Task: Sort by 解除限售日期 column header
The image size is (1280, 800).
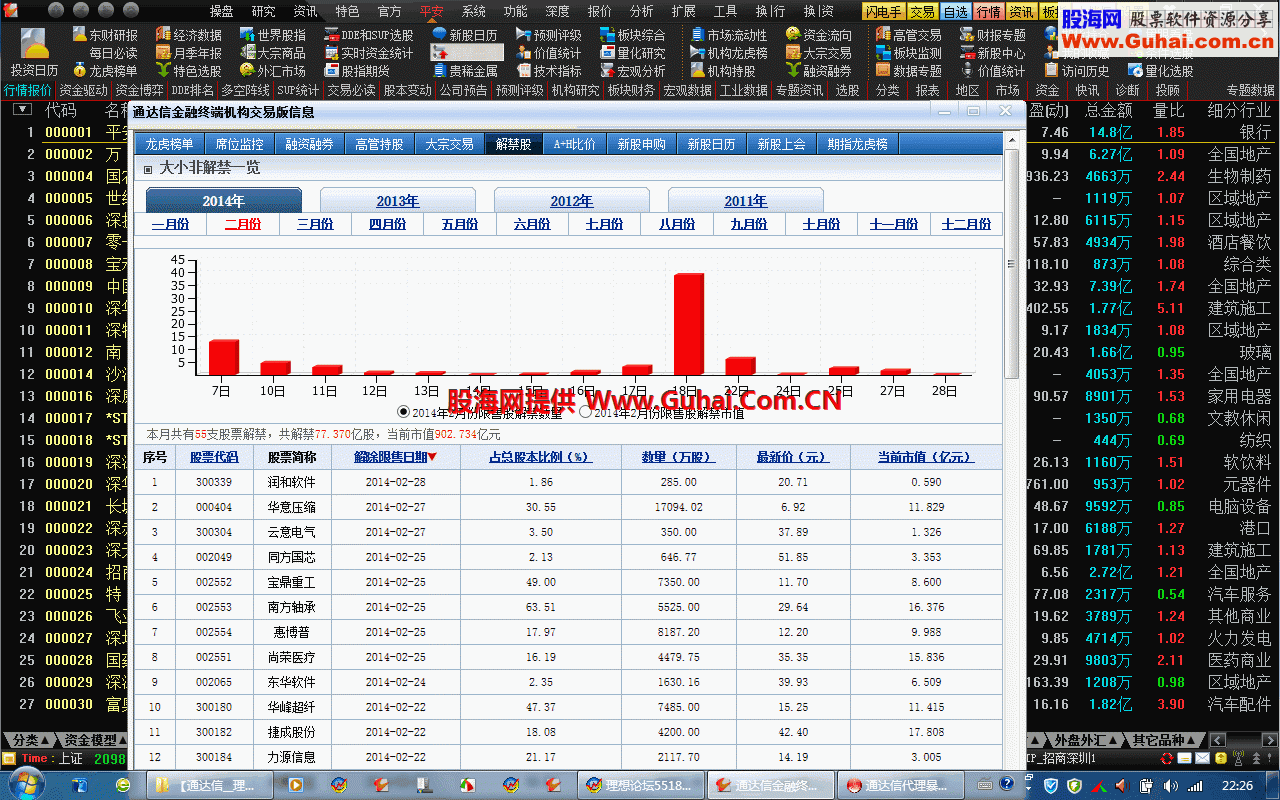Action: pyautogui.click(x=396, y=457)
